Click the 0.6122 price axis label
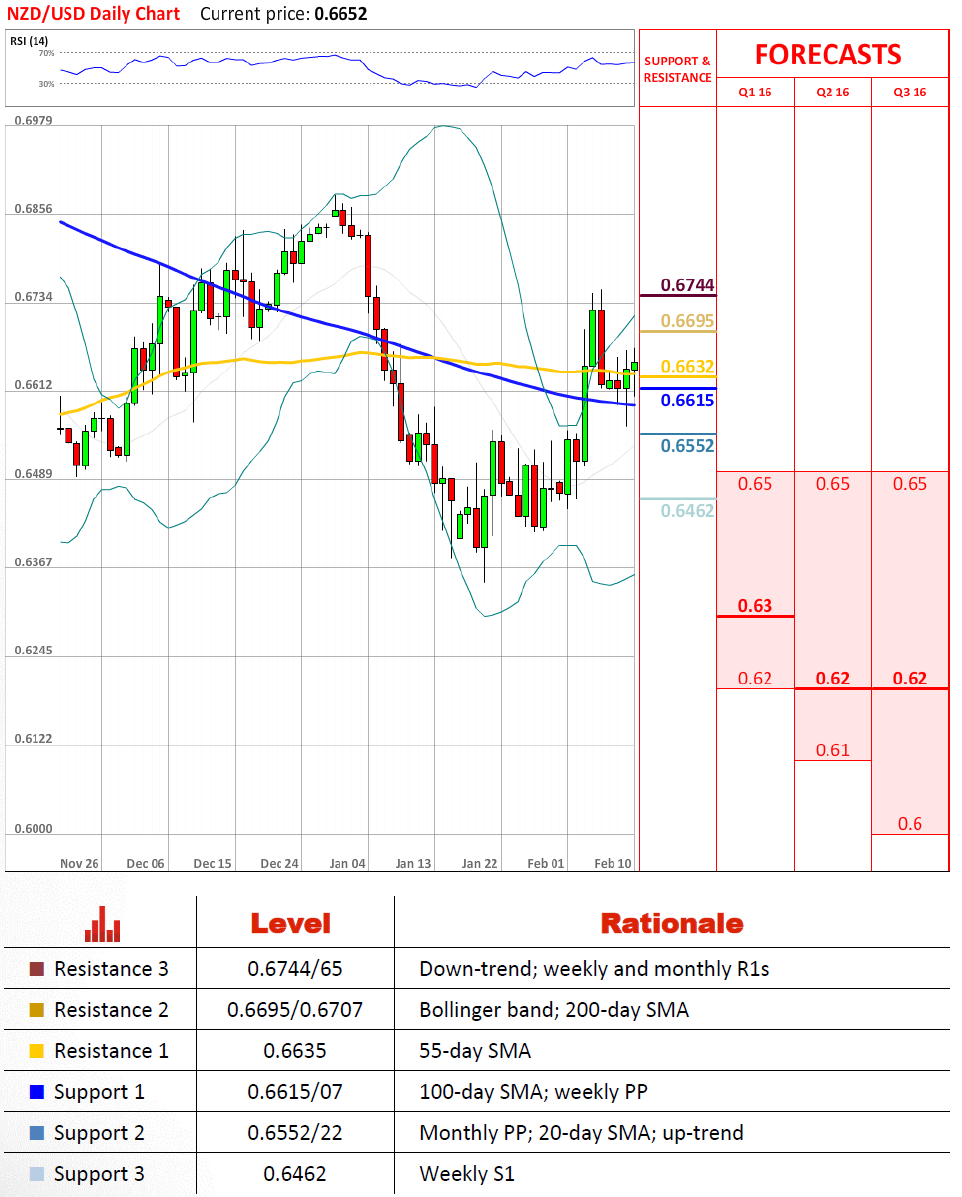Viewport: 962px width, 1197px height. pyautogui.click(x=34, y=739)
